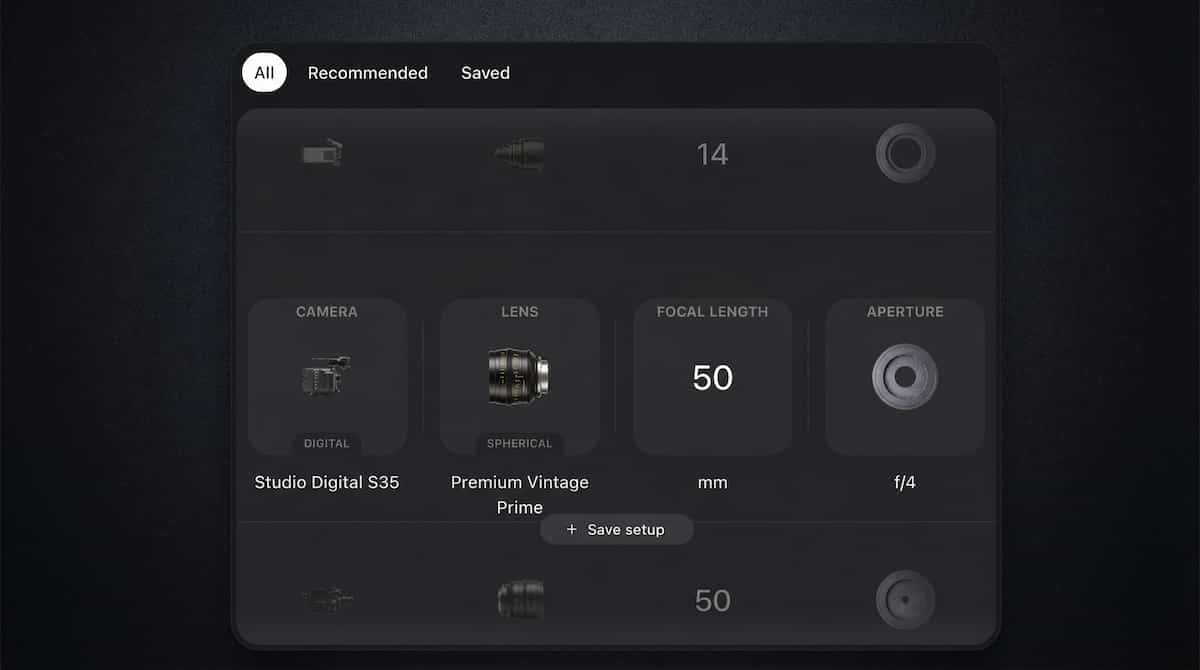This screenshot has width=1200, height=670.
Task: Choose the 14 focal length in top row
Action: (x=712, y=154)
